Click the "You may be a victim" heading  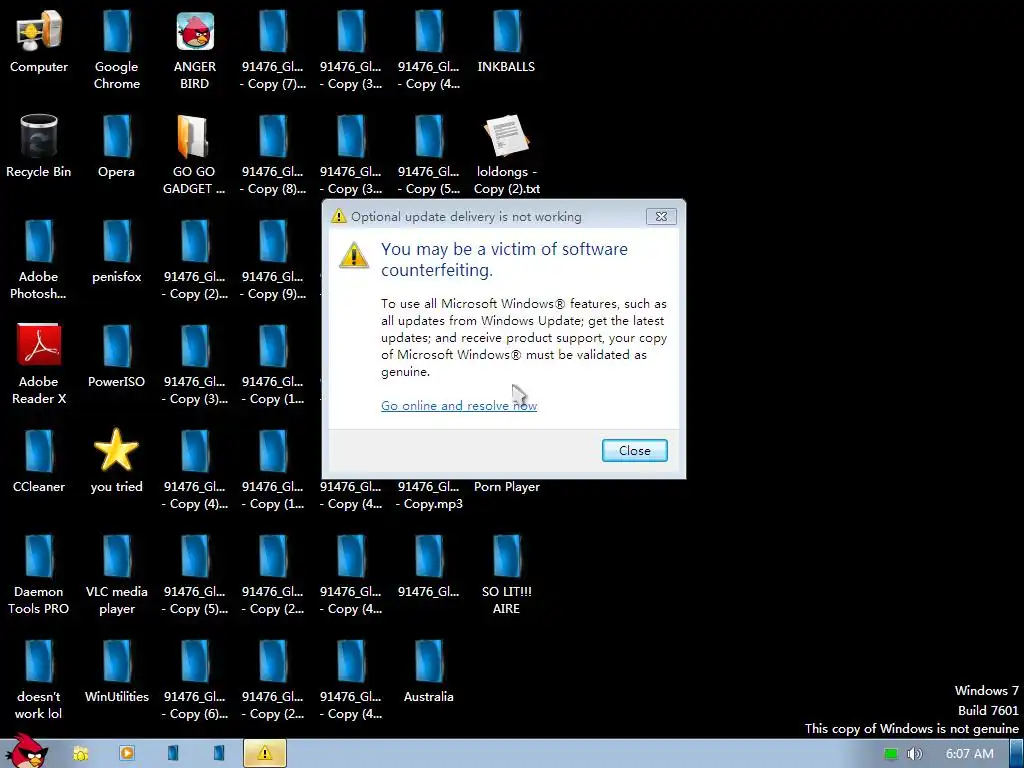pyautogui.click(x=504, y=259)
